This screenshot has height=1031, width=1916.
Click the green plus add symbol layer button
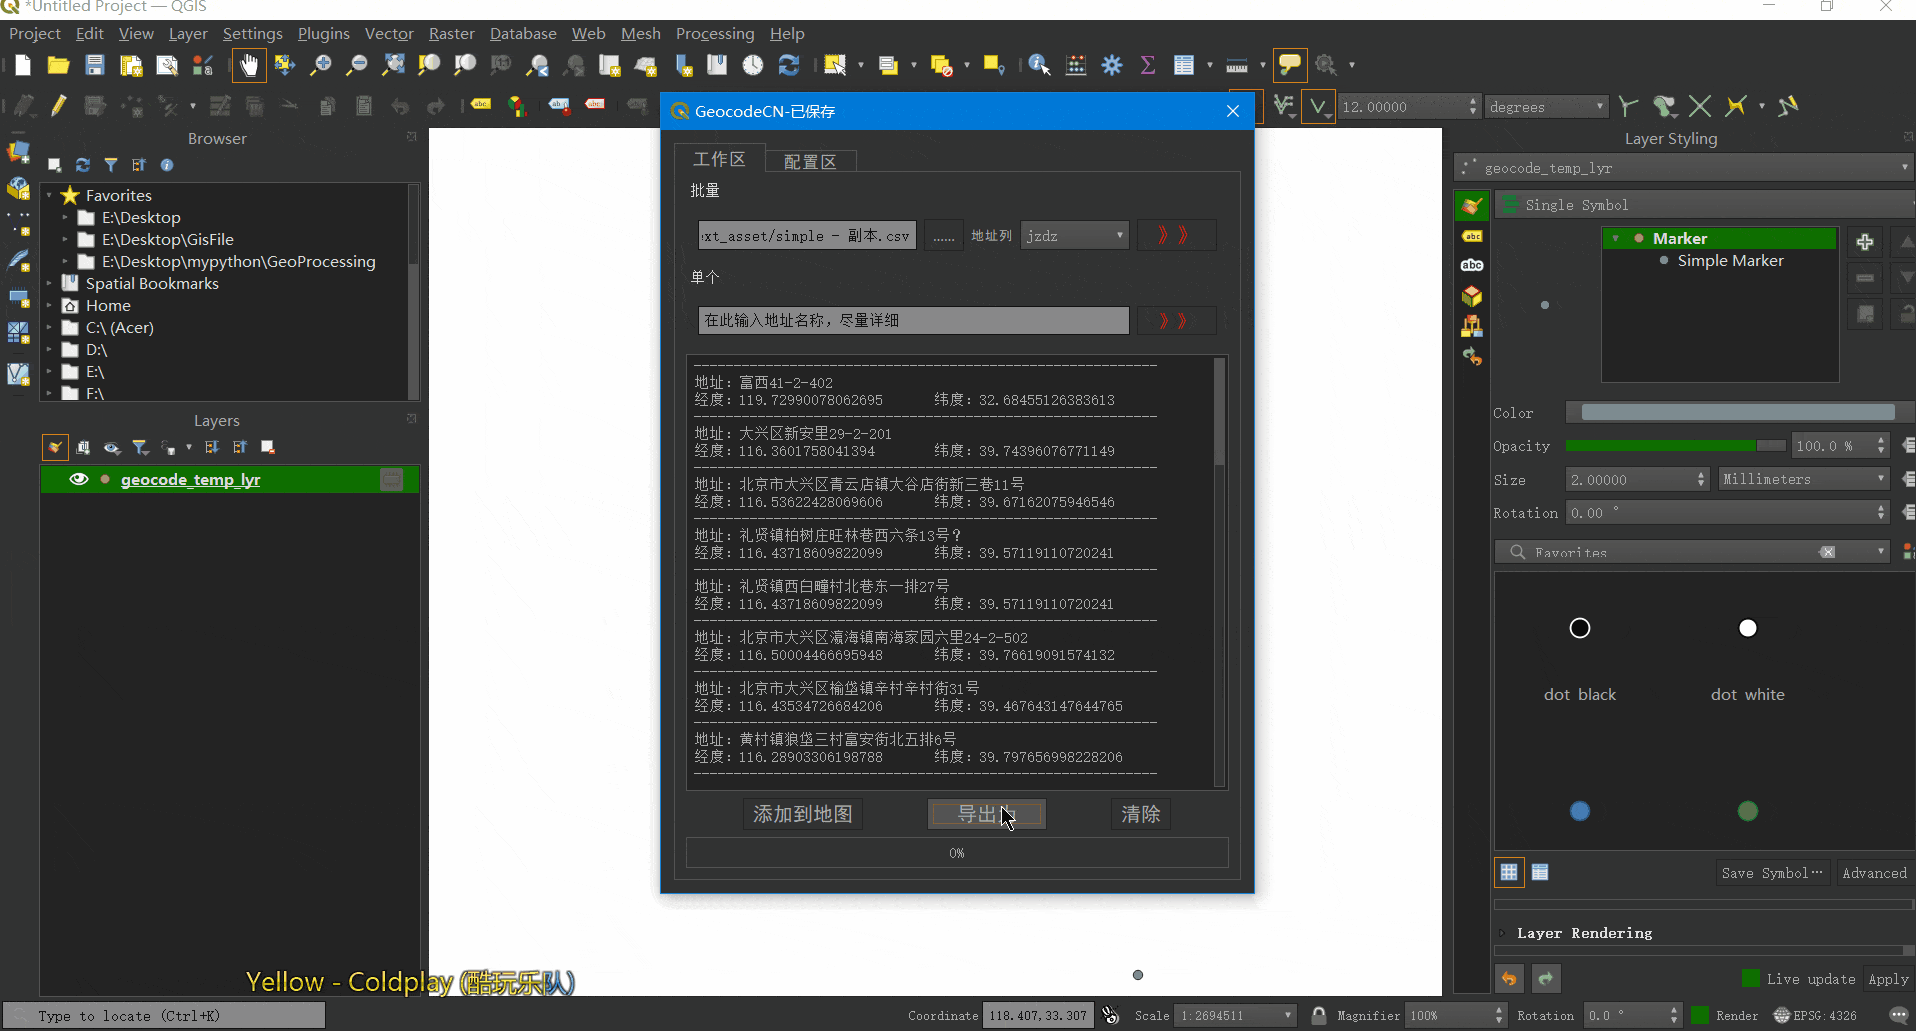click(1865, 242)
